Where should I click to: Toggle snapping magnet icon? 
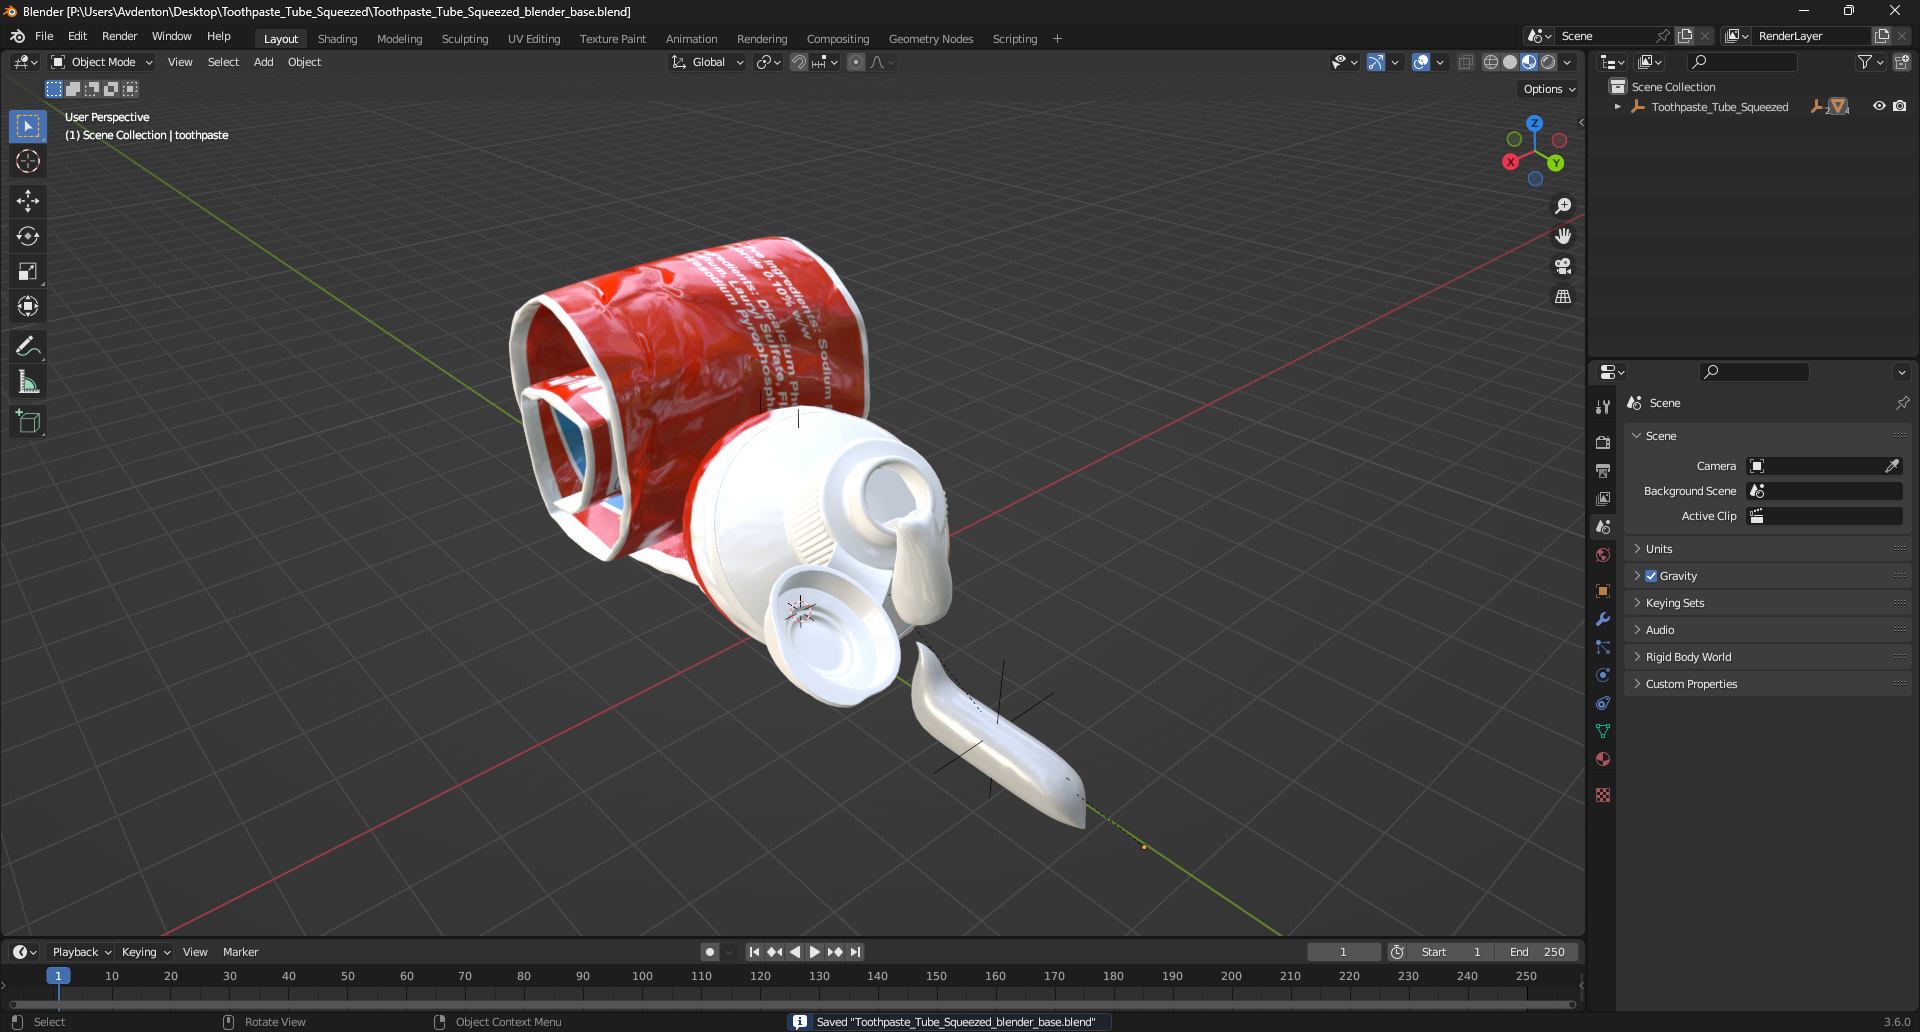(x=799, y=62)
